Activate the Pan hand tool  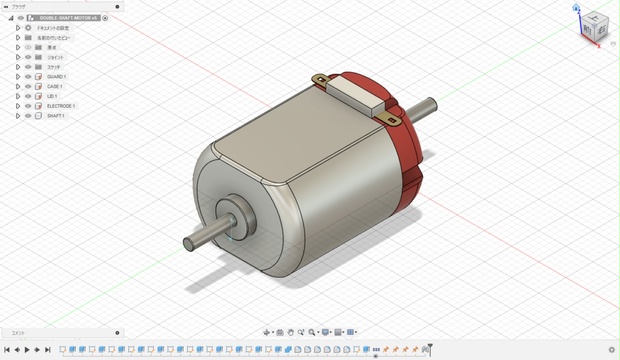291,332
